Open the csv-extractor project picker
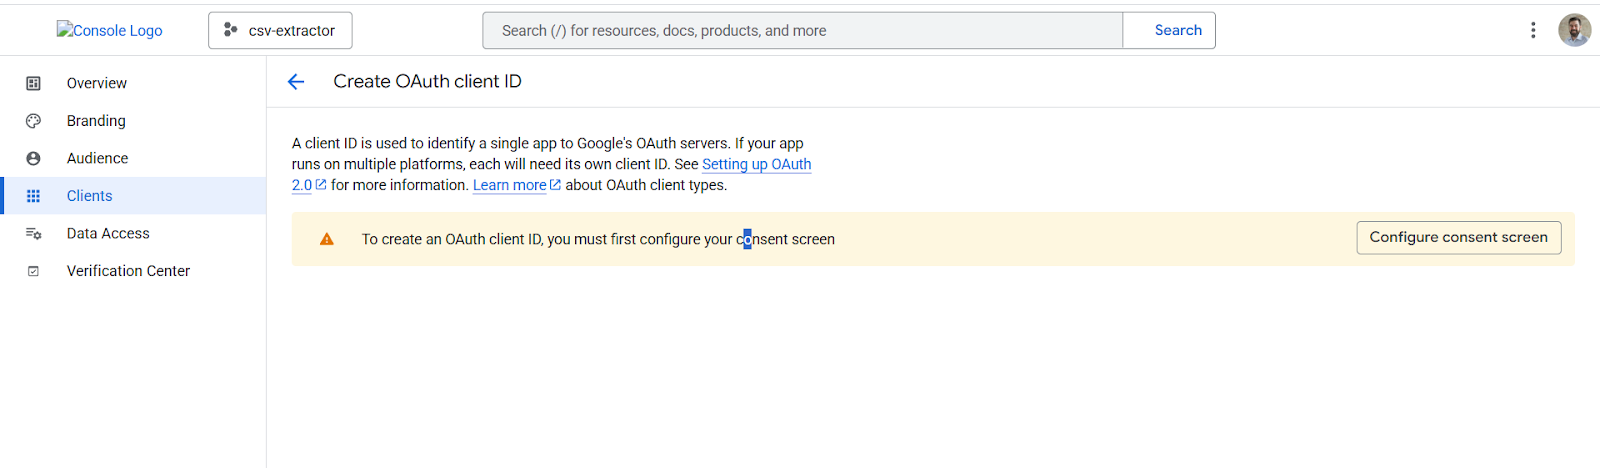This screenshot has height=468, width=1600. 280,30
